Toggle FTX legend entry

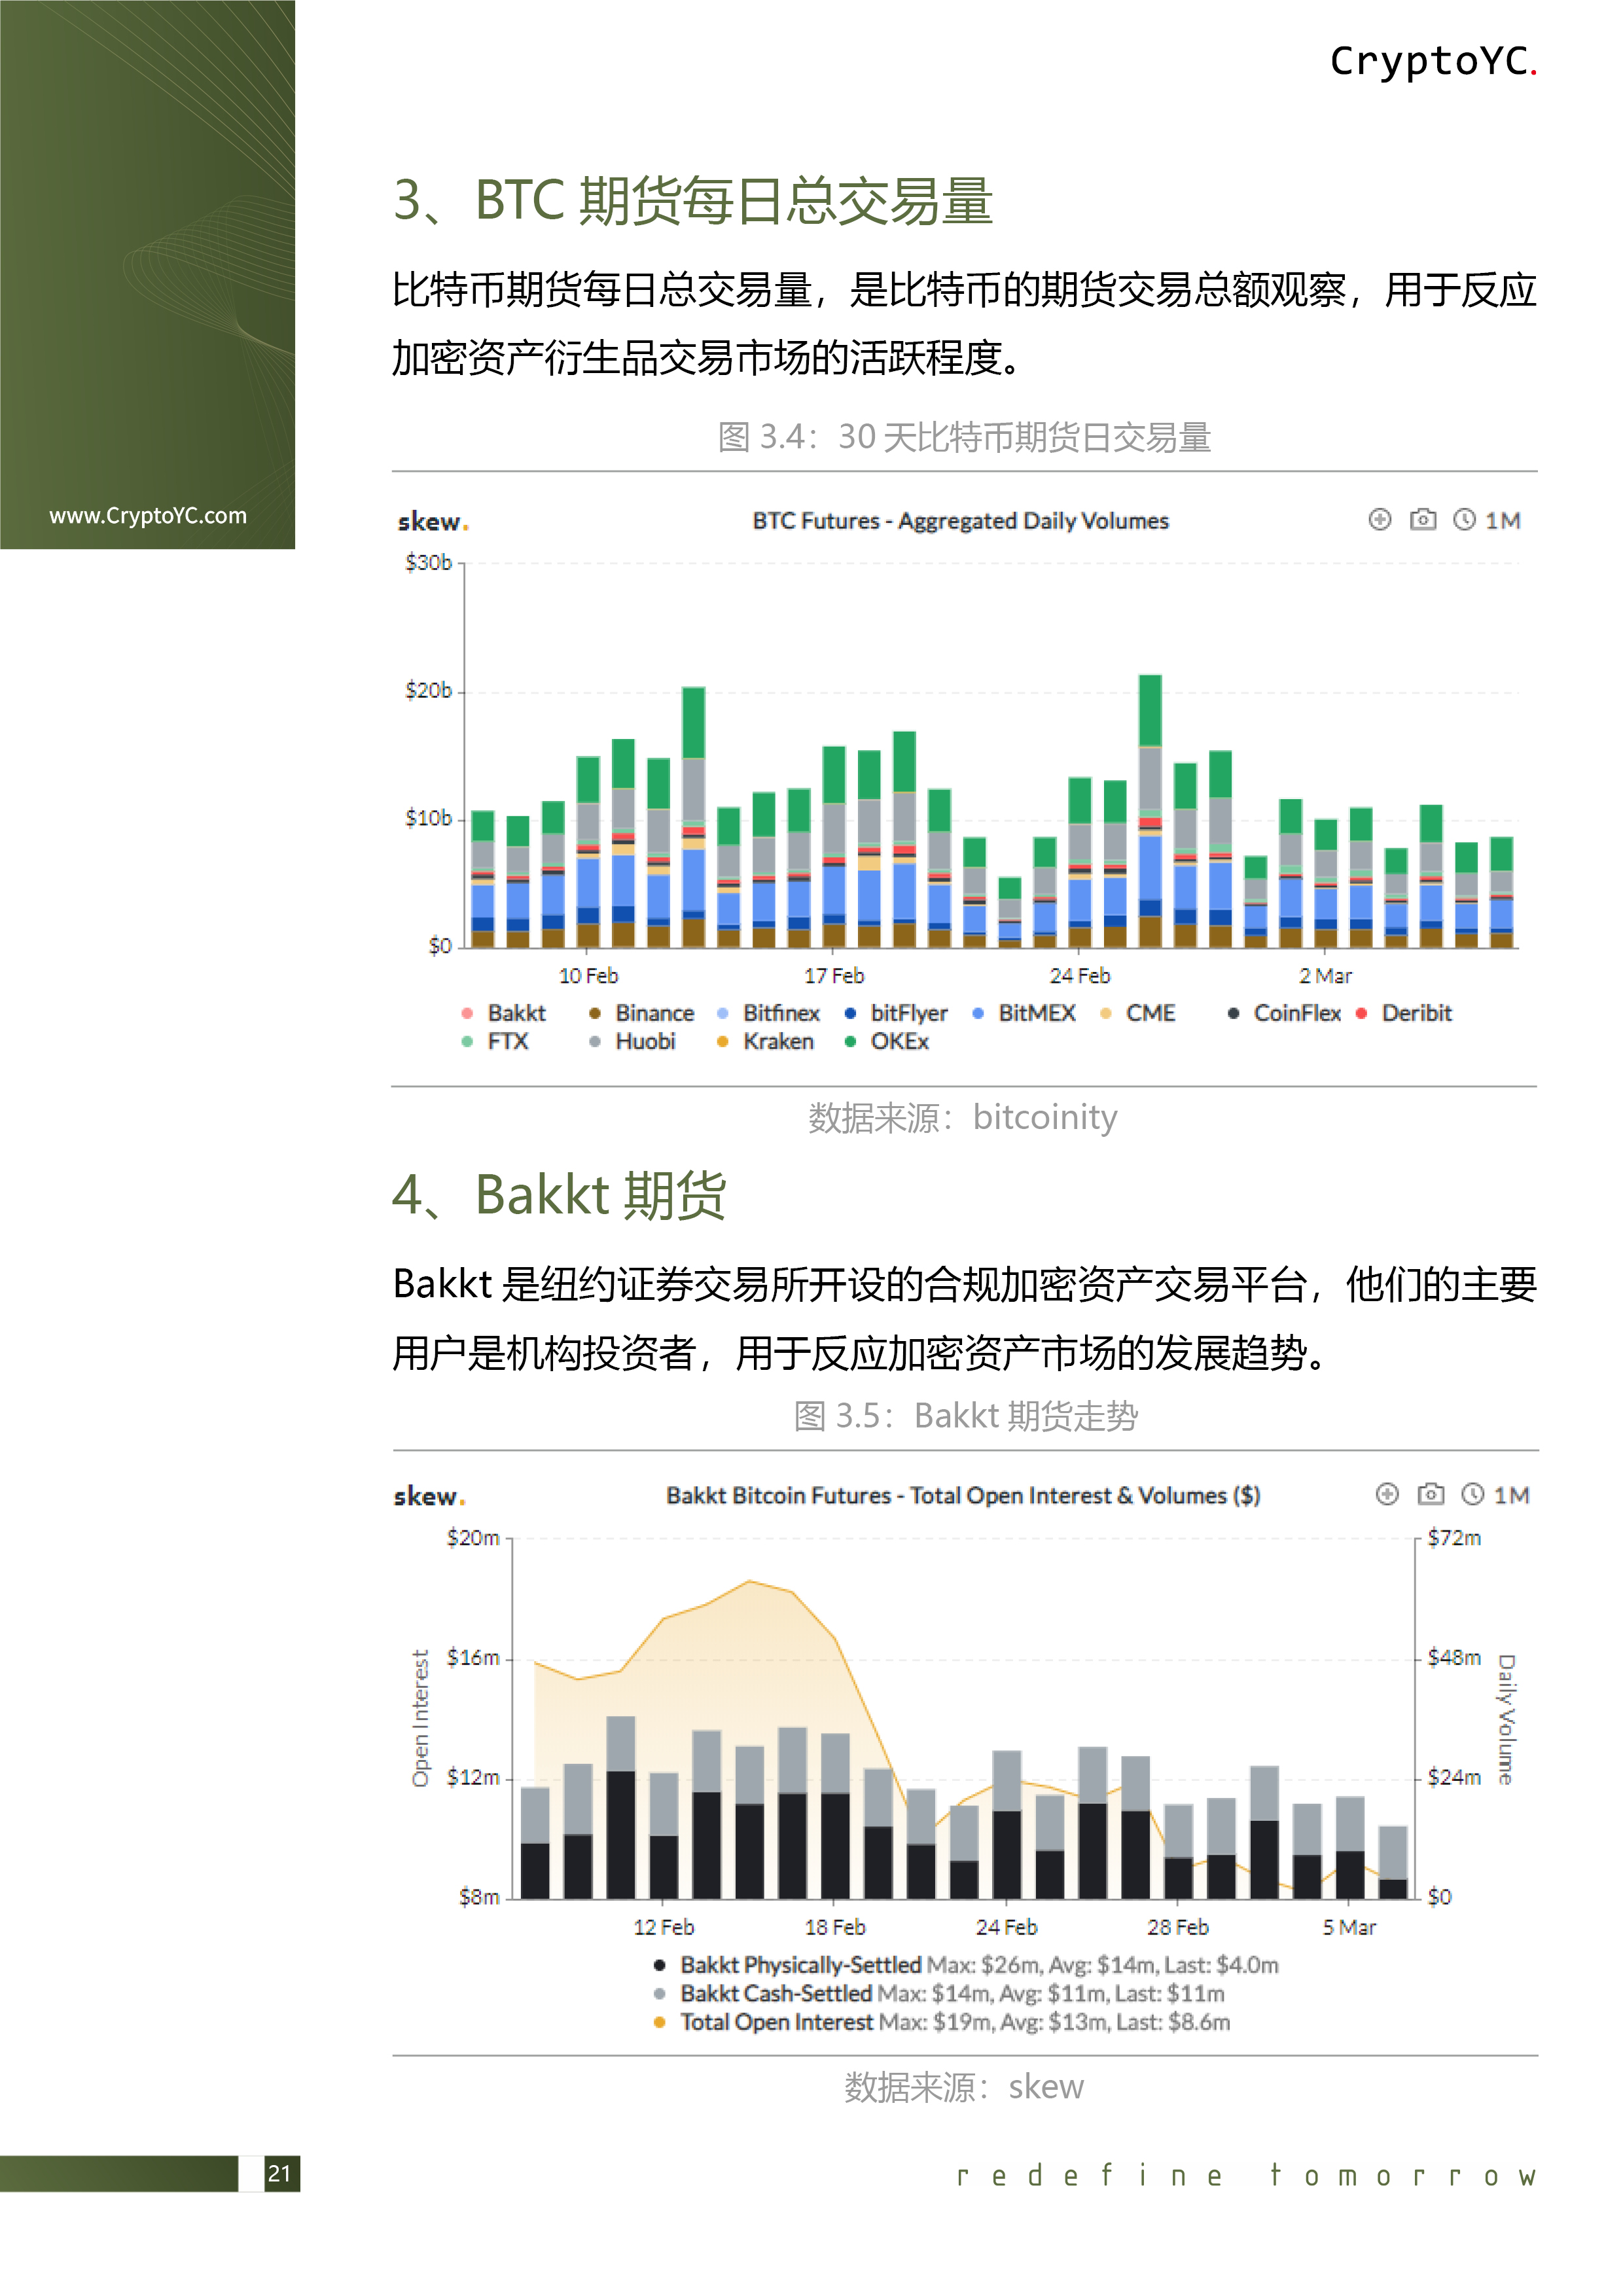pos(494,1041)
